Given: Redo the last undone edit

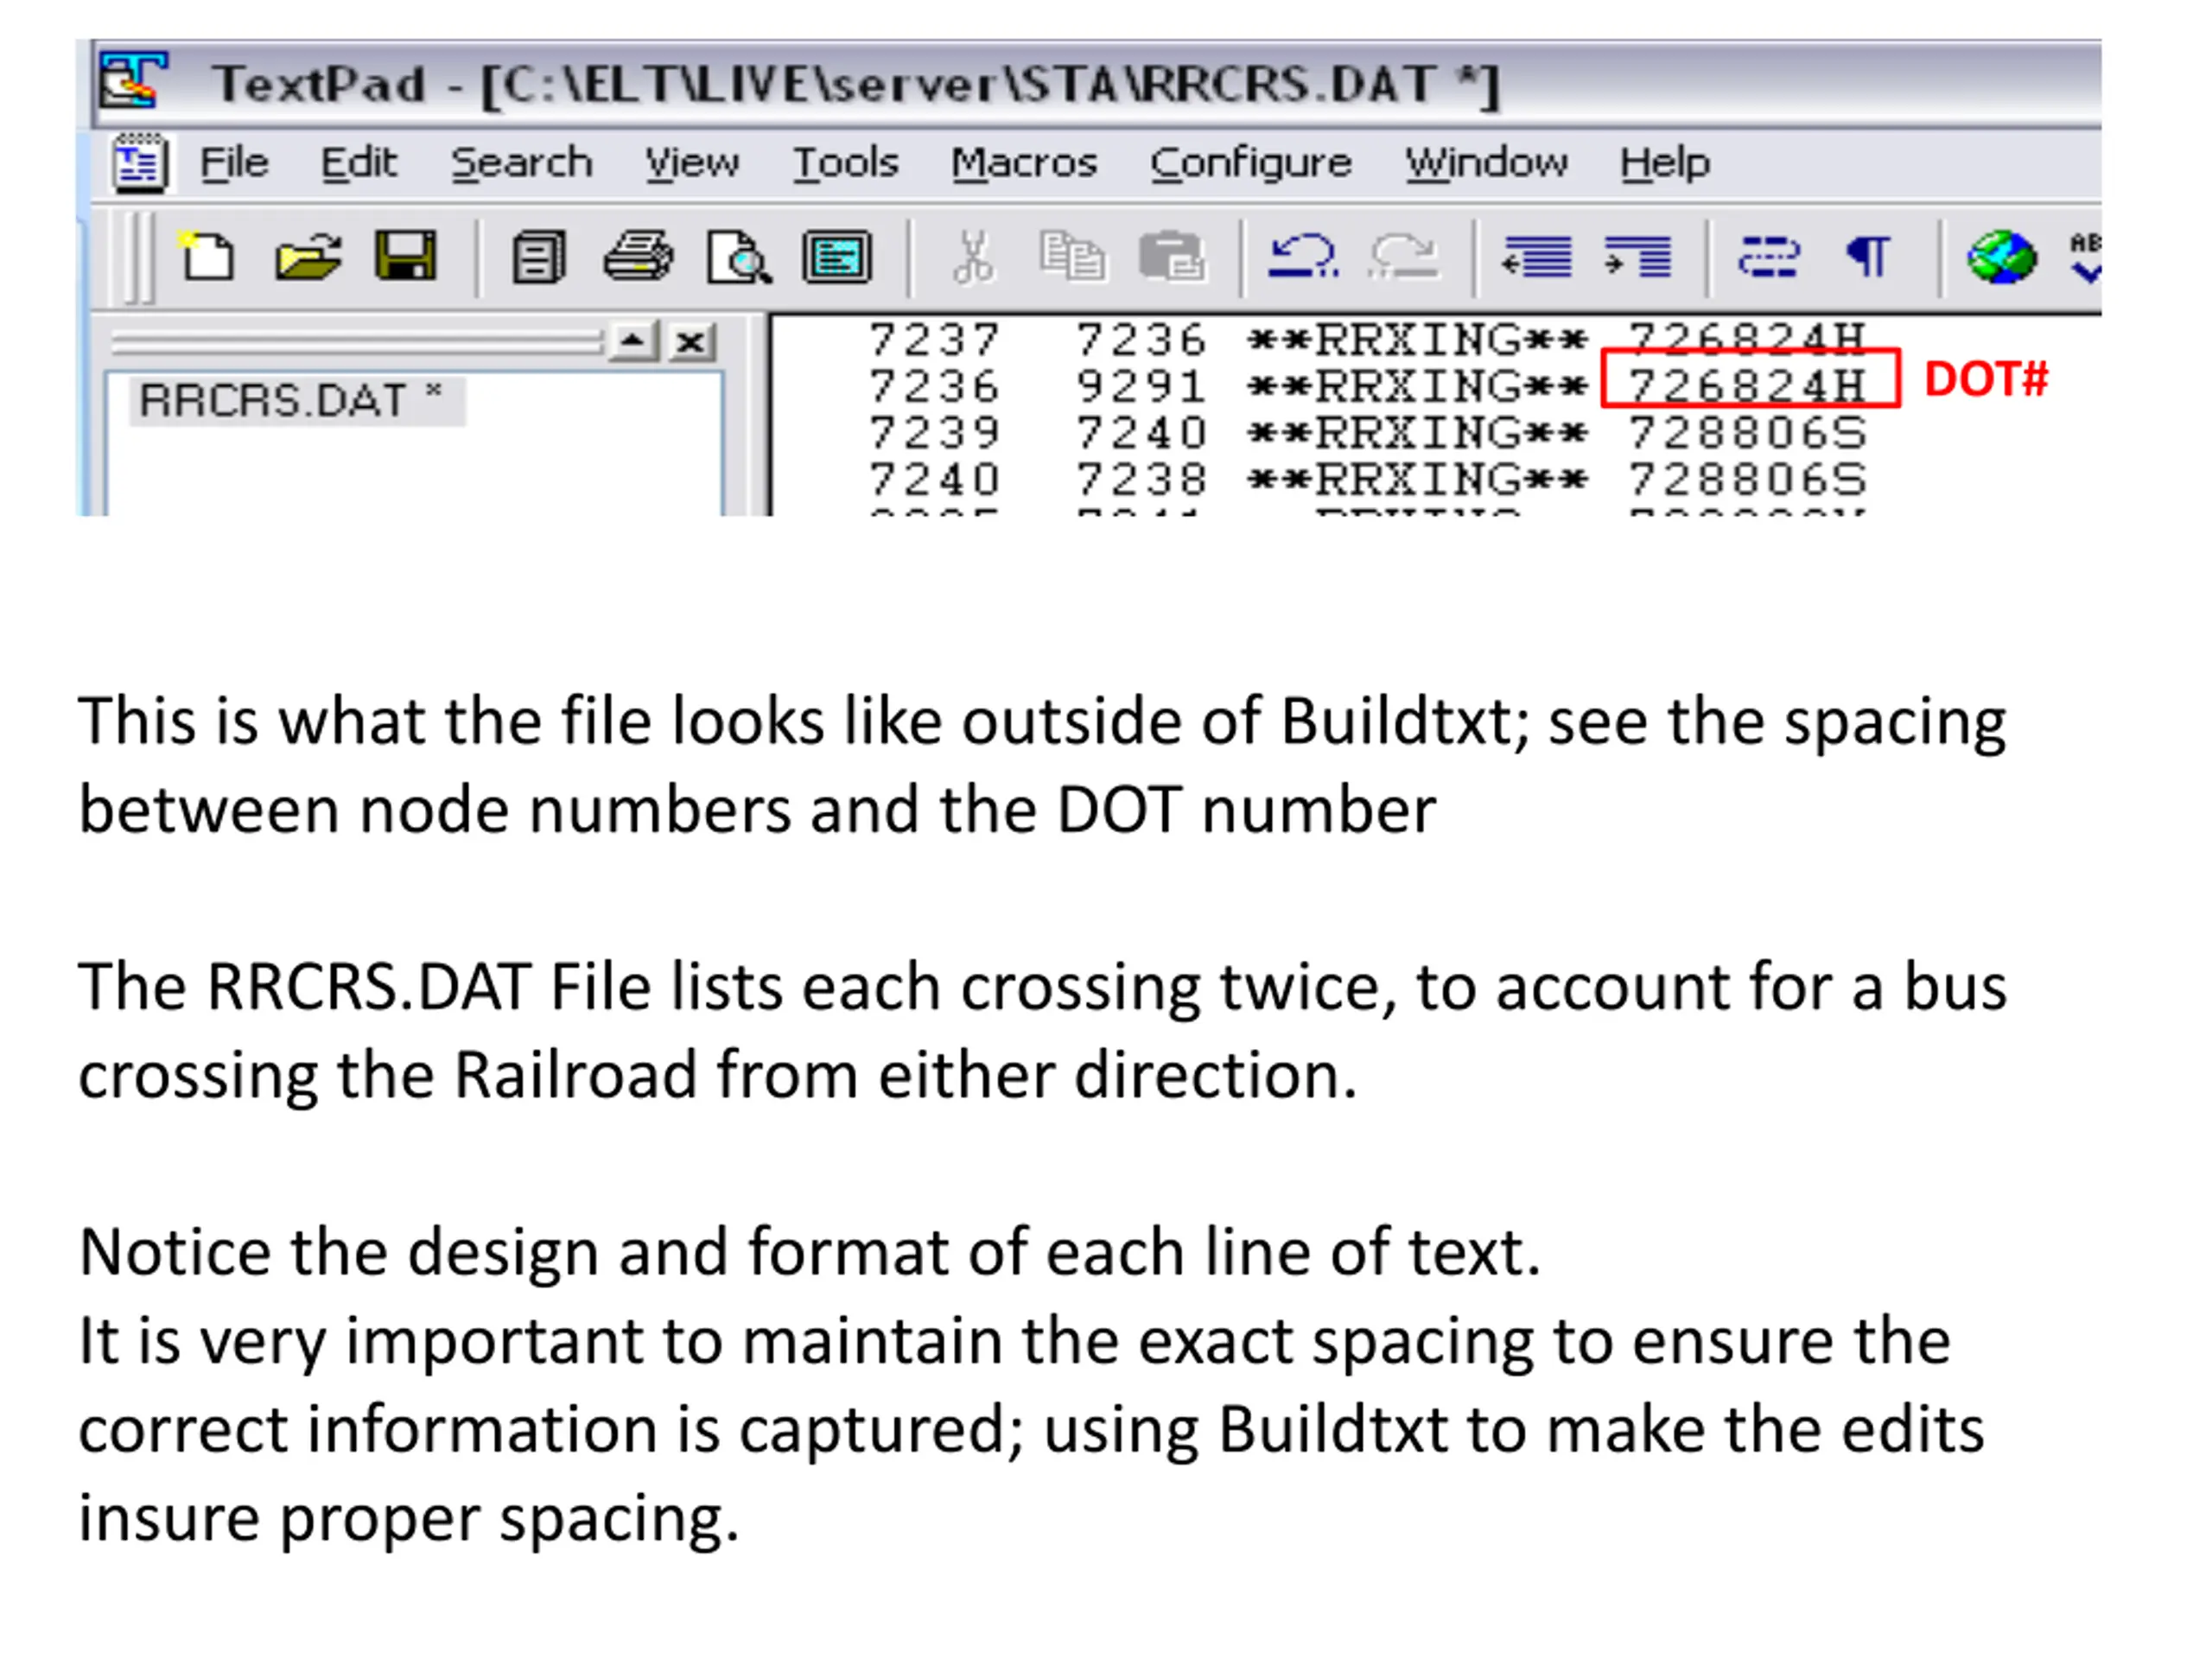Looking at the screenshot, I should click(x=1403, y=257).
